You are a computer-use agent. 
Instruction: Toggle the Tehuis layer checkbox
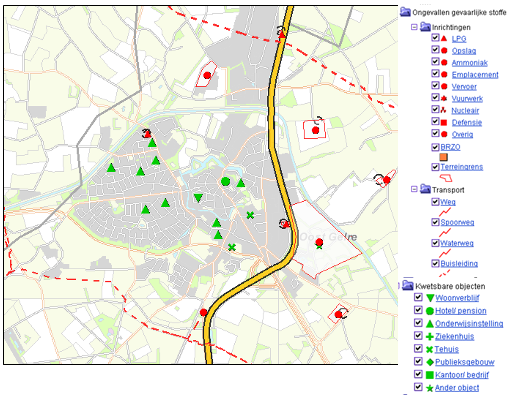pyautogui.click(x=418, y=348)
